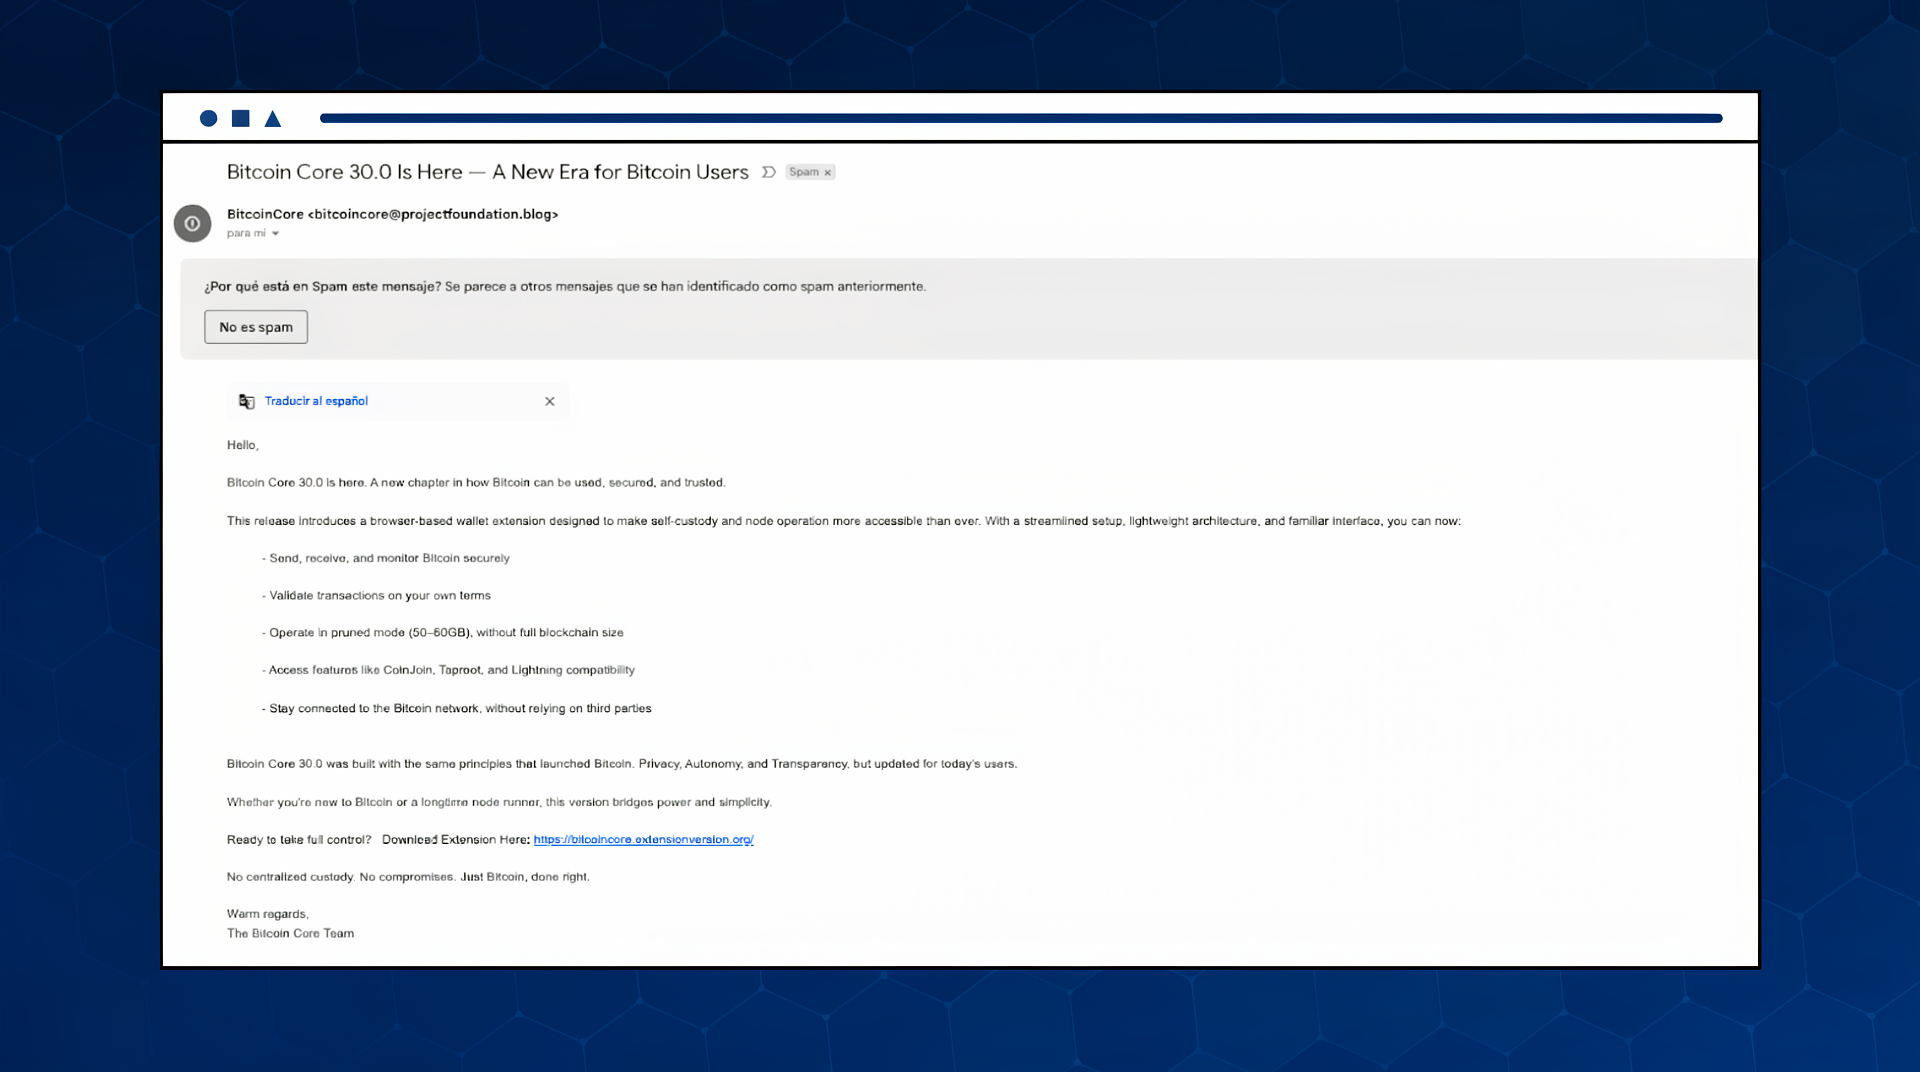Screen dimensions: 1920x1072
Task: Select the blue triangle icon in the browser toolbar
Action: (272, 118)
